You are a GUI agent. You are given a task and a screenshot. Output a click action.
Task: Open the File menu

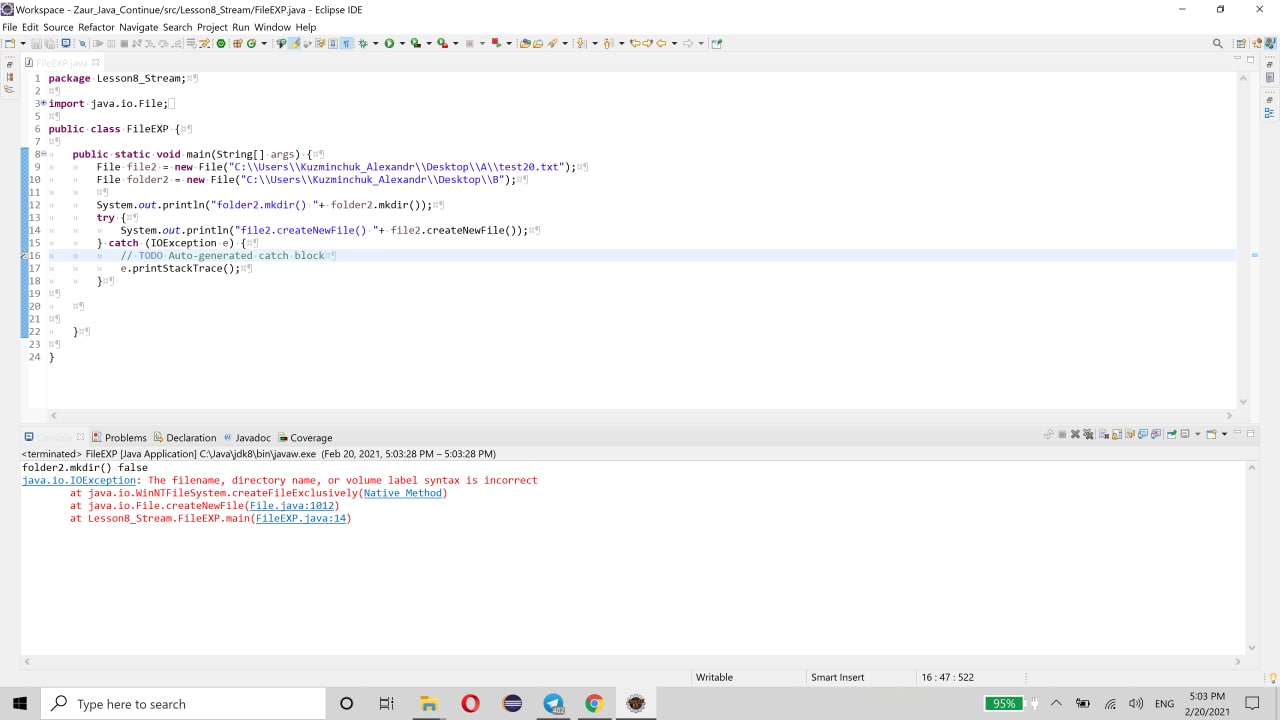9,27
